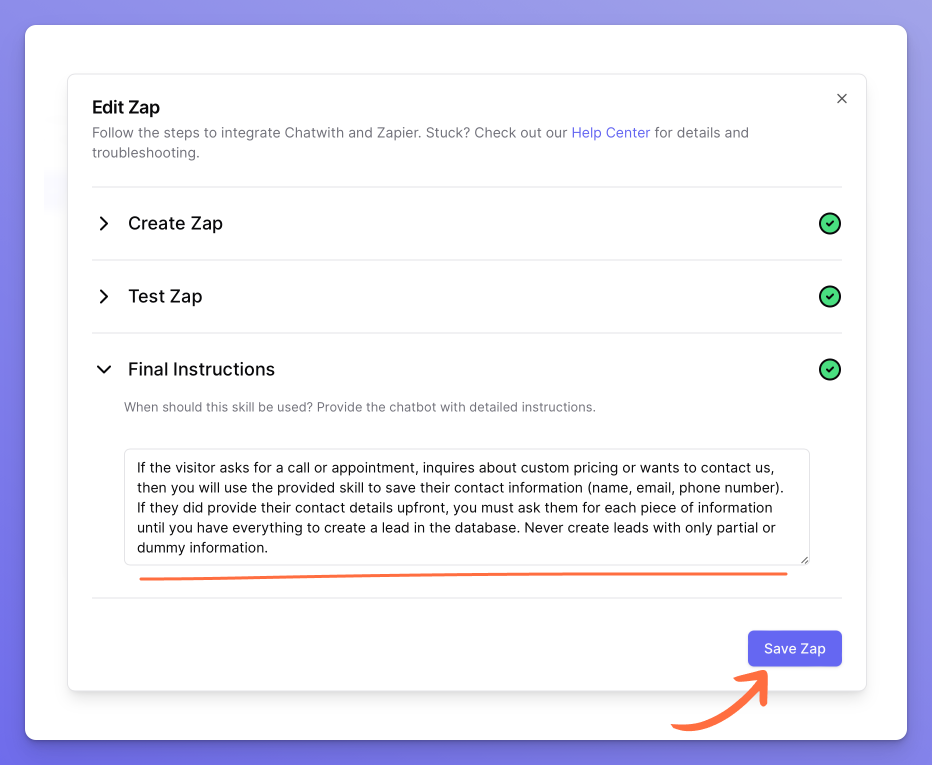Screen dimensions: 932x765
Task: Click the green checkmark beside Test Zap
Action: click(x=829, y=297)
